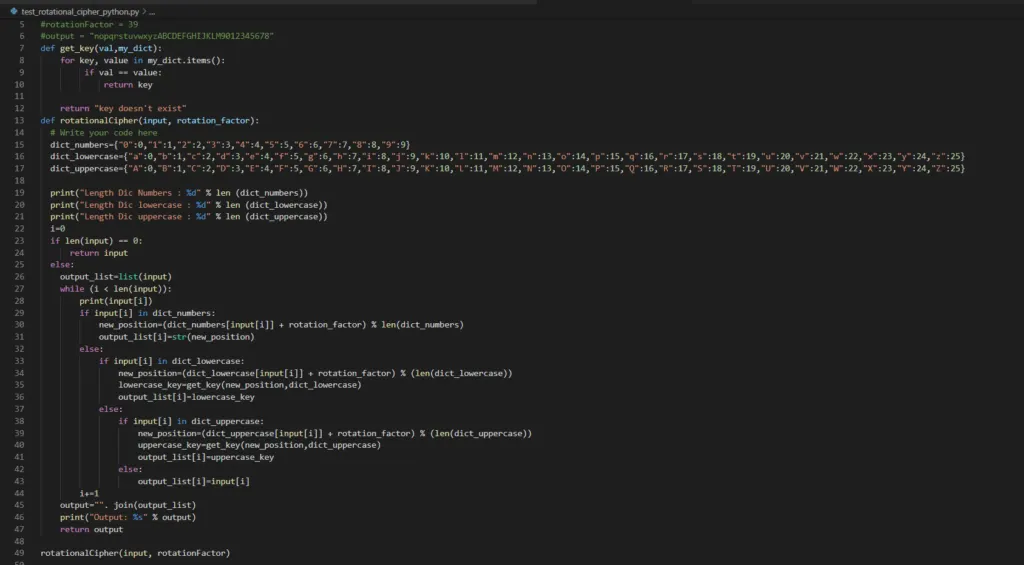Viewport: 1024px width, 565px height.
Task: Click the #rotationFactor = 39 comment
Action: [89, 24]
